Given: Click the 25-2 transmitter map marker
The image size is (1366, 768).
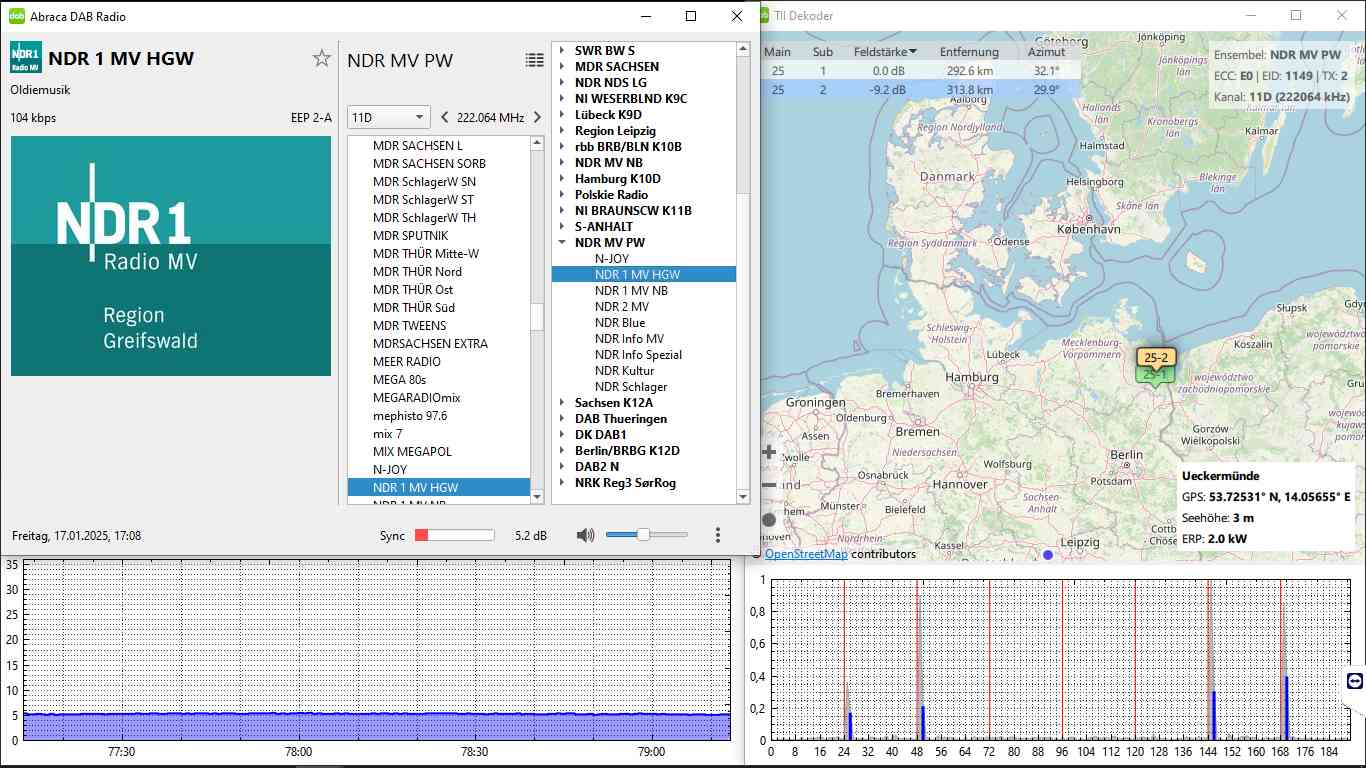Looking at the screenshot, I should [1156, 357].
